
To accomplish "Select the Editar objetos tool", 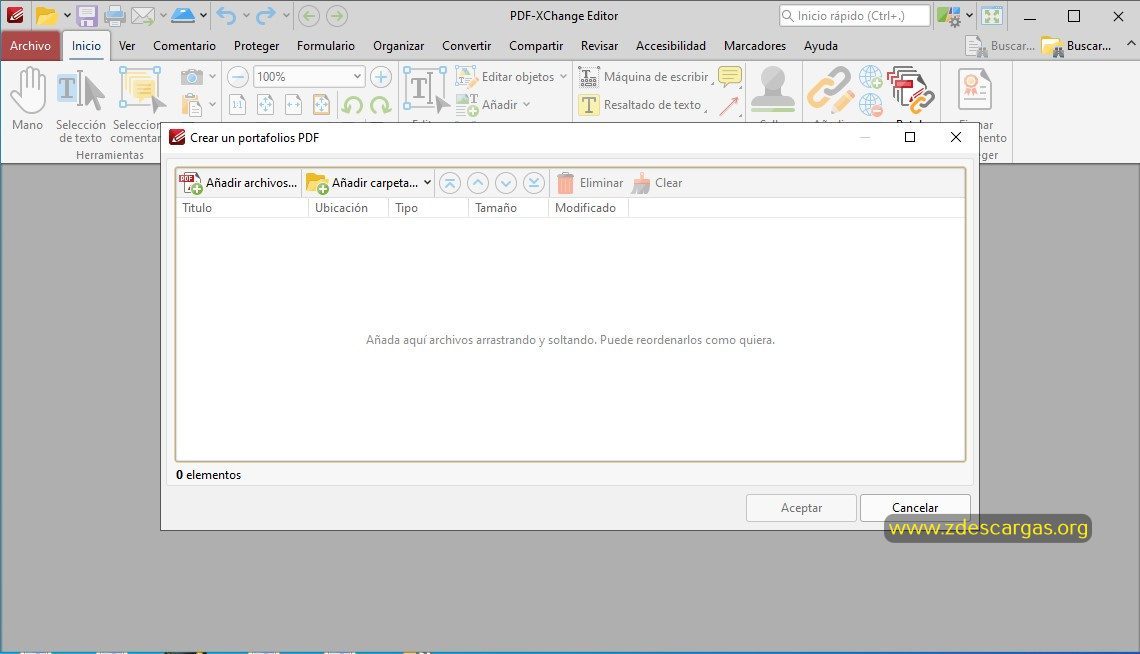I will [x=505, y=76].
